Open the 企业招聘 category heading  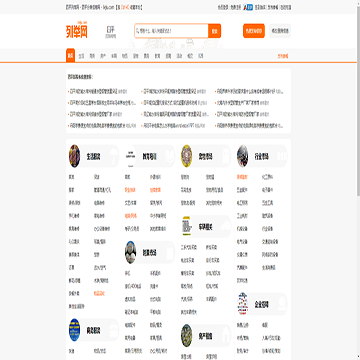261,304
